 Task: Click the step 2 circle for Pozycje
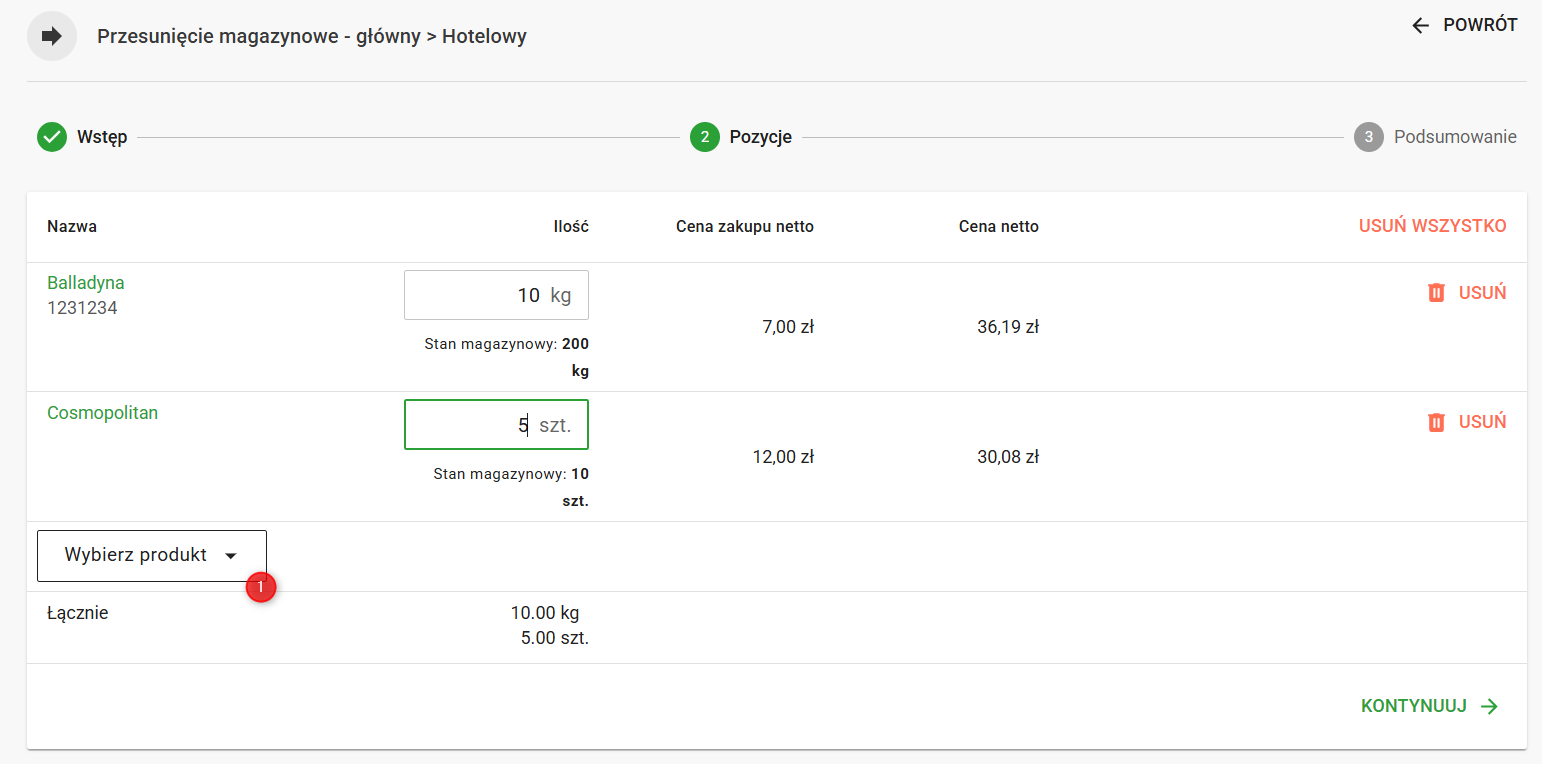(x=705, y=137)
